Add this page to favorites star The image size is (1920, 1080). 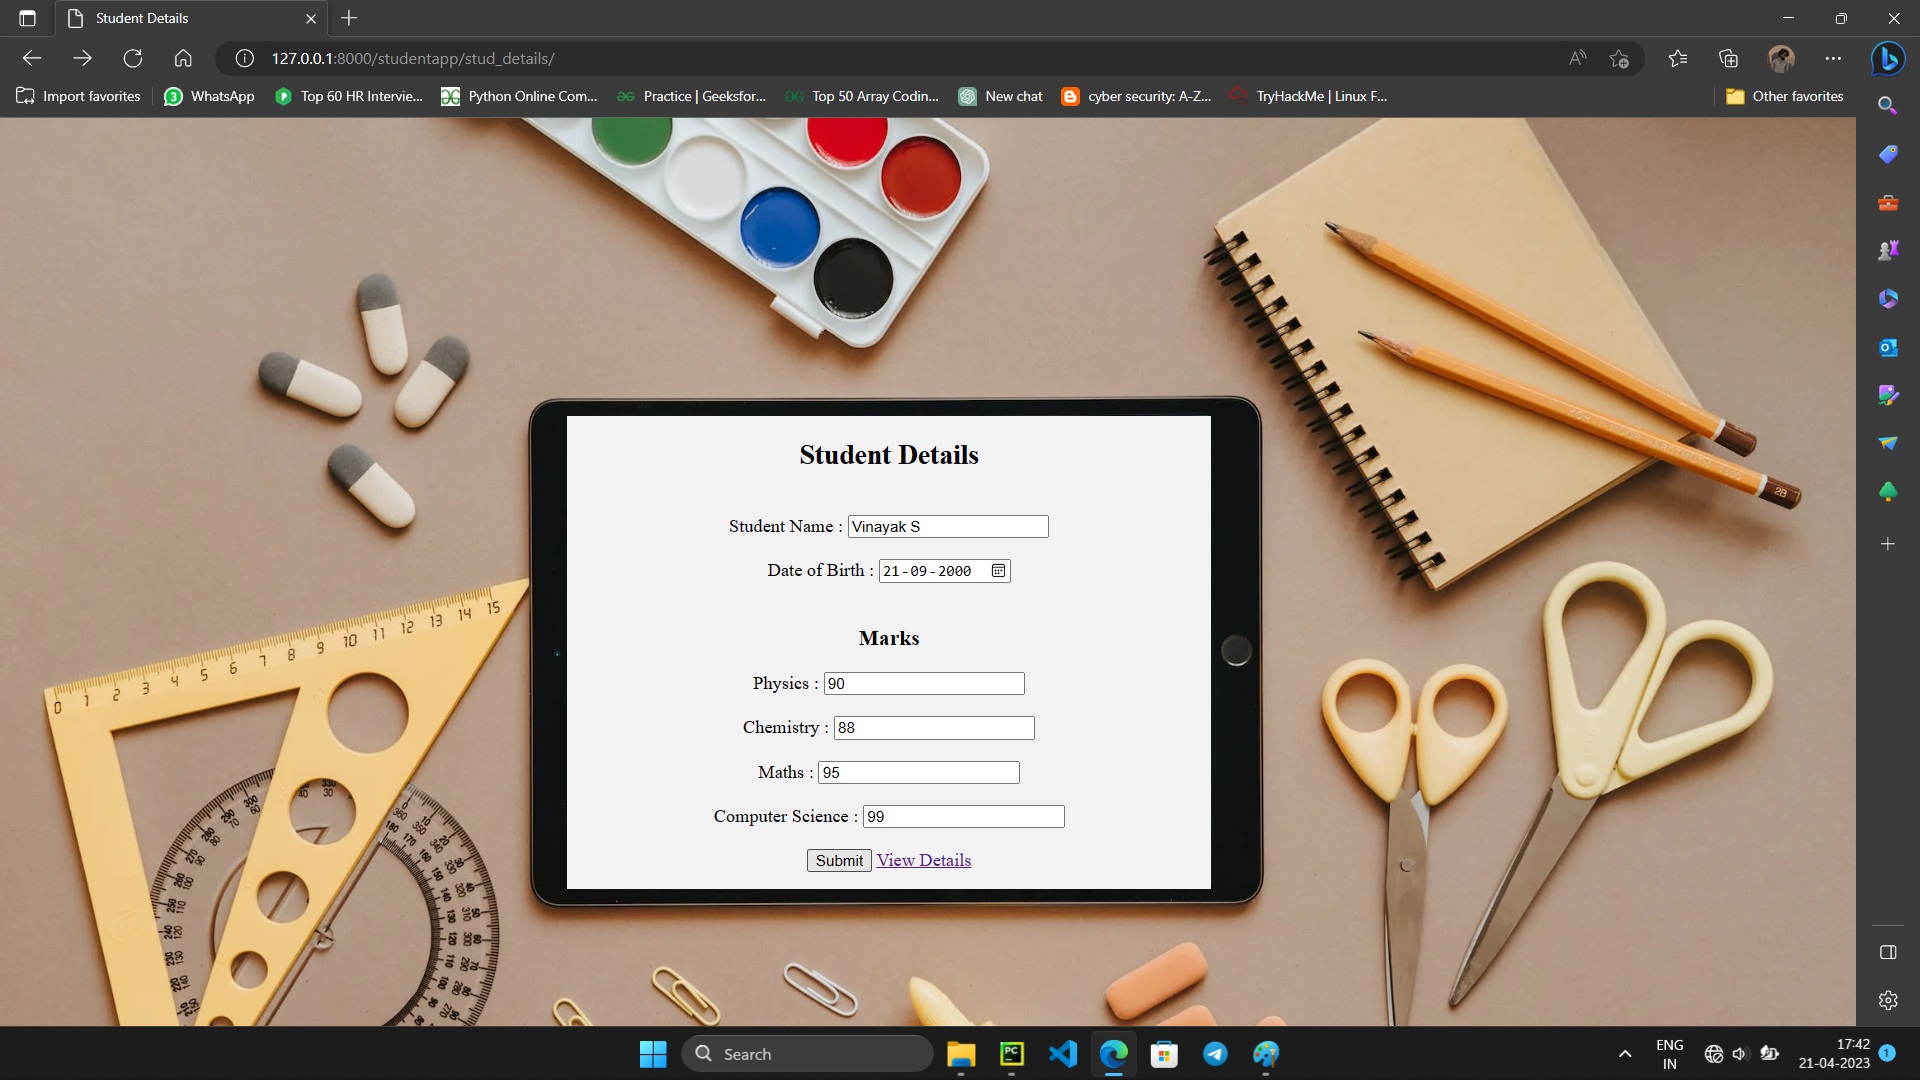point(1619,59)
